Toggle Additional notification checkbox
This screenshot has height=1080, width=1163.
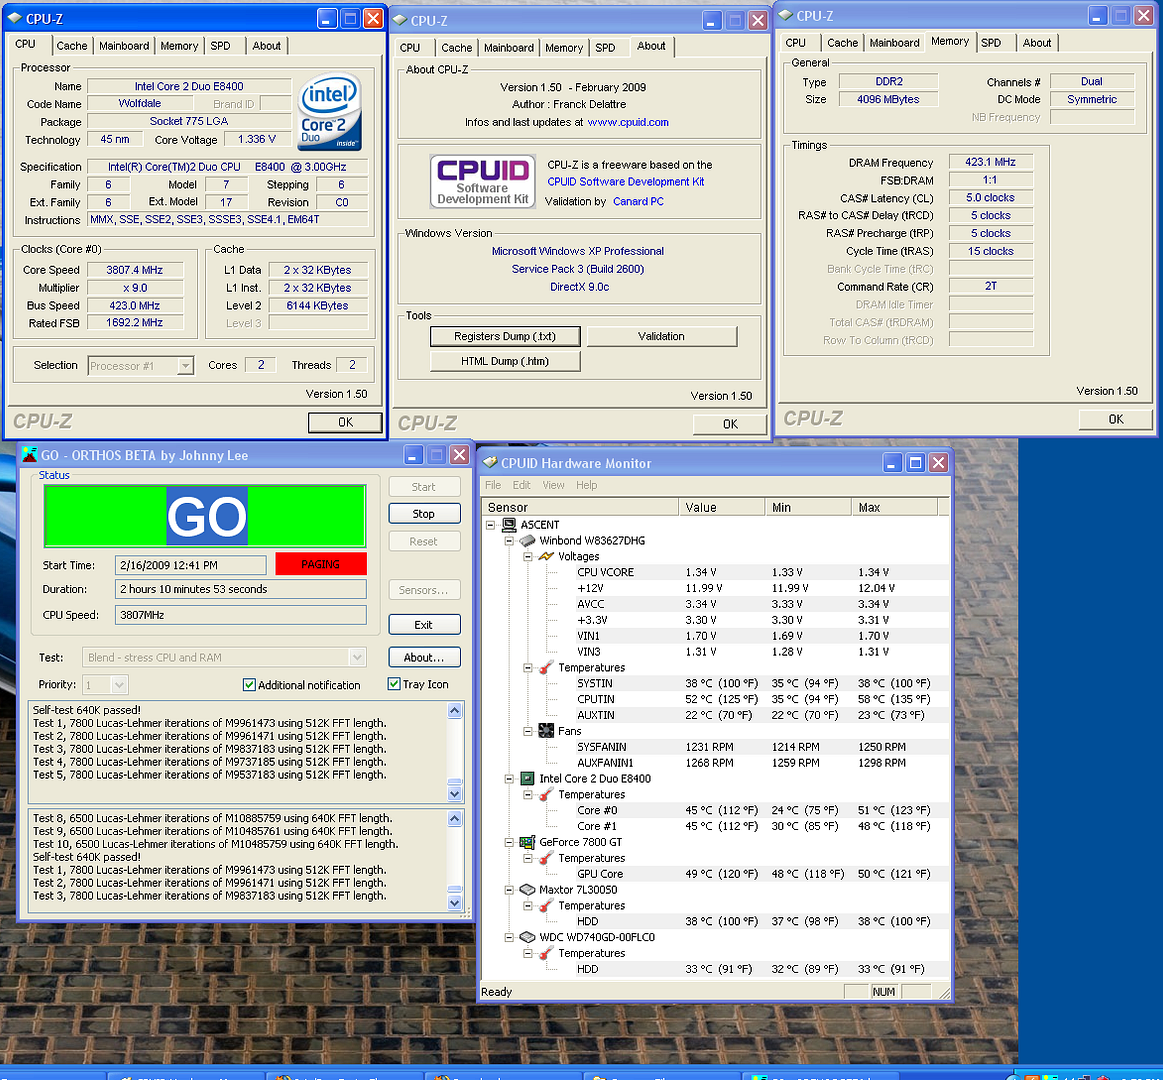pos(249,685)
